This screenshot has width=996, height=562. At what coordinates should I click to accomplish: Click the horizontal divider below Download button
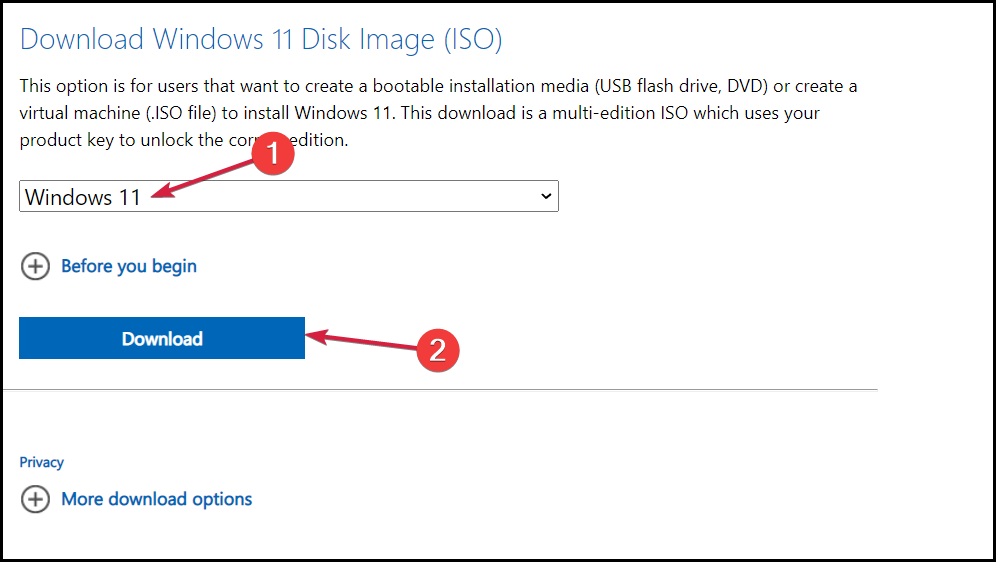(440, 390)
